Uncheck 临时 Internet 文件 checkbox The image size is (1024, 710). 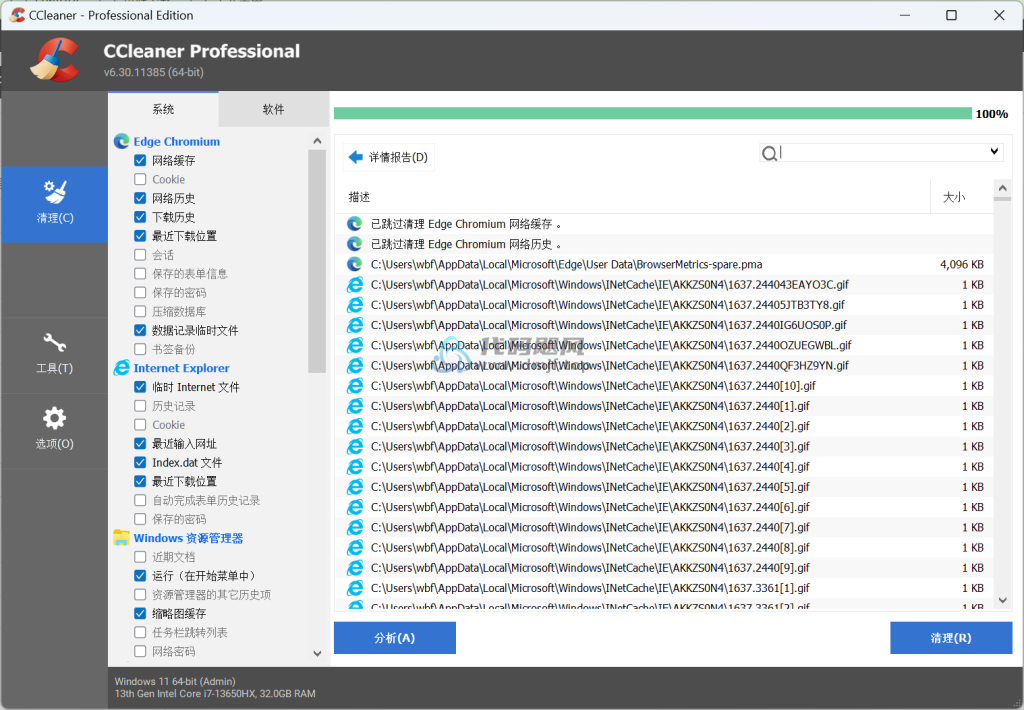(140, 387)
